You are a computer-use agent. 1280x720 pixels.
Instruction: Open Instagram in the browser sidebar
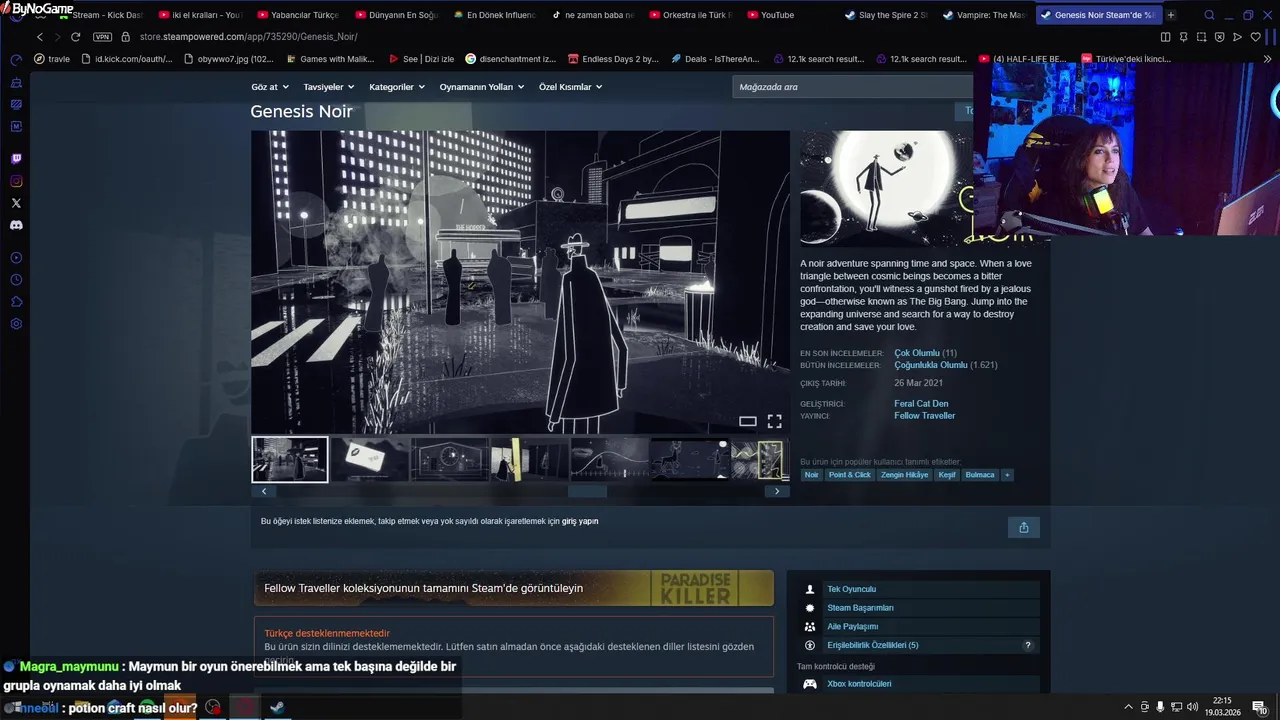tap(16, 181)
